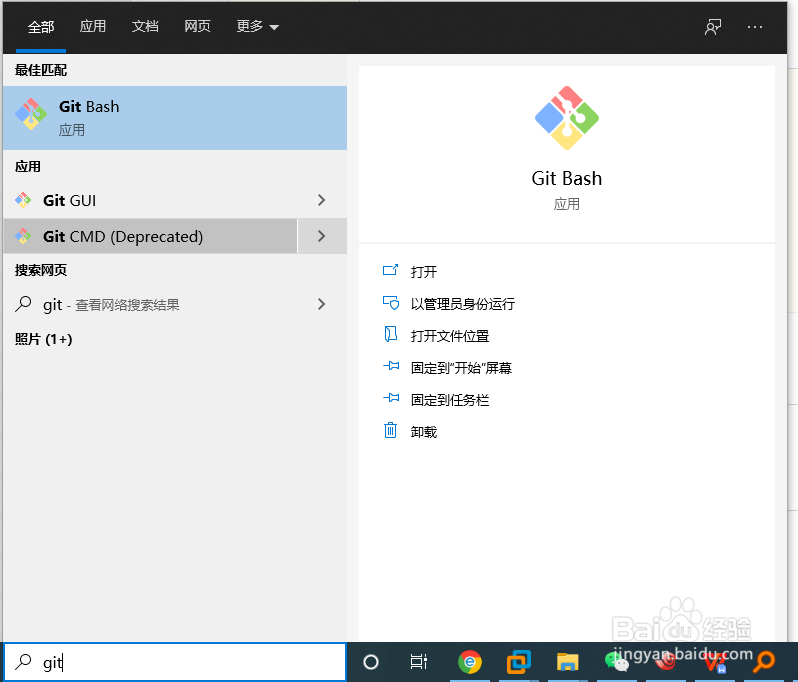Switch to the 全部 tab

click(x=41, y=26)
